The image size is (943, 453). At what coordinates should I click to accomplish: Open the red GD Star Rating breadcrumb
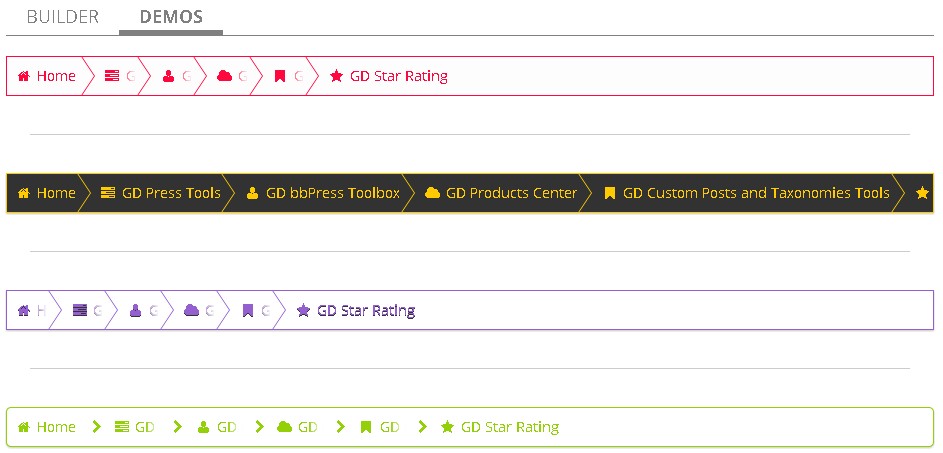(x=389, y=76)
